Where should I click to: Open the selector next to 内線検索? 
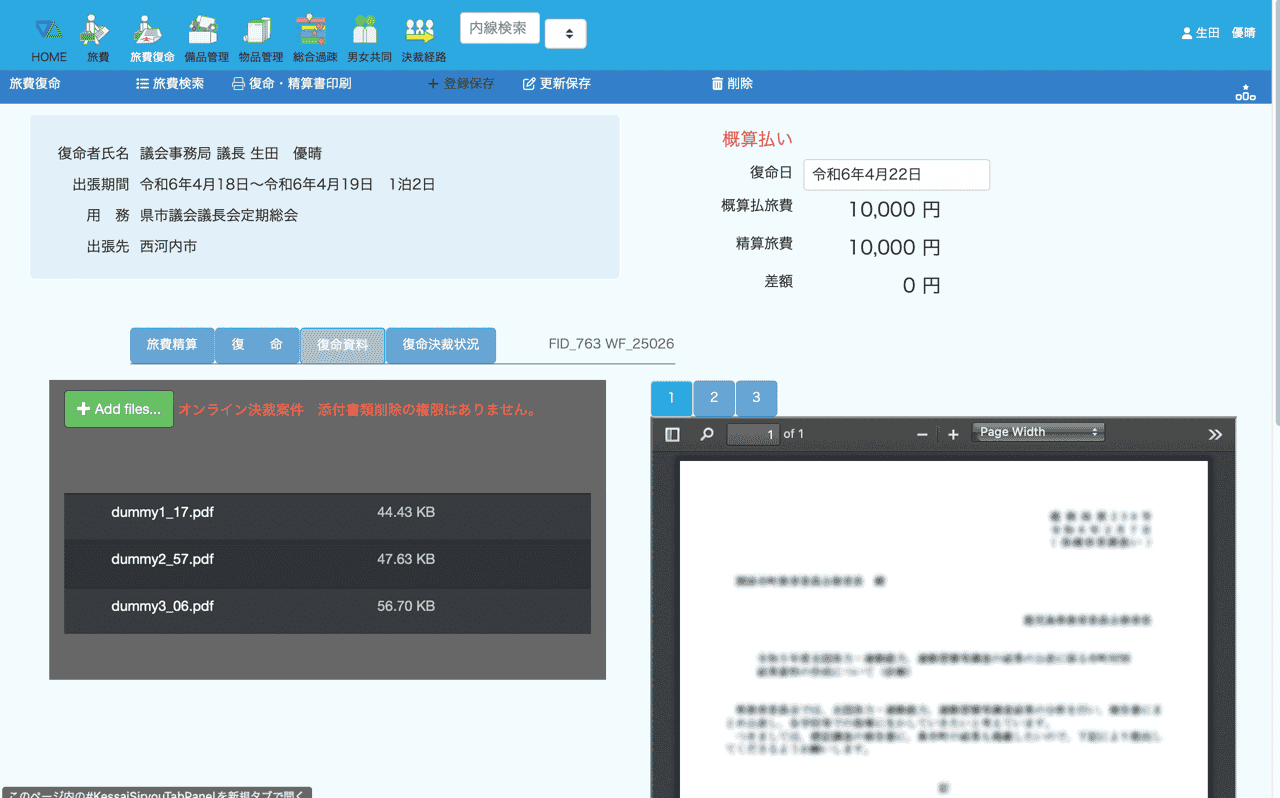click(x=566, y=34)
